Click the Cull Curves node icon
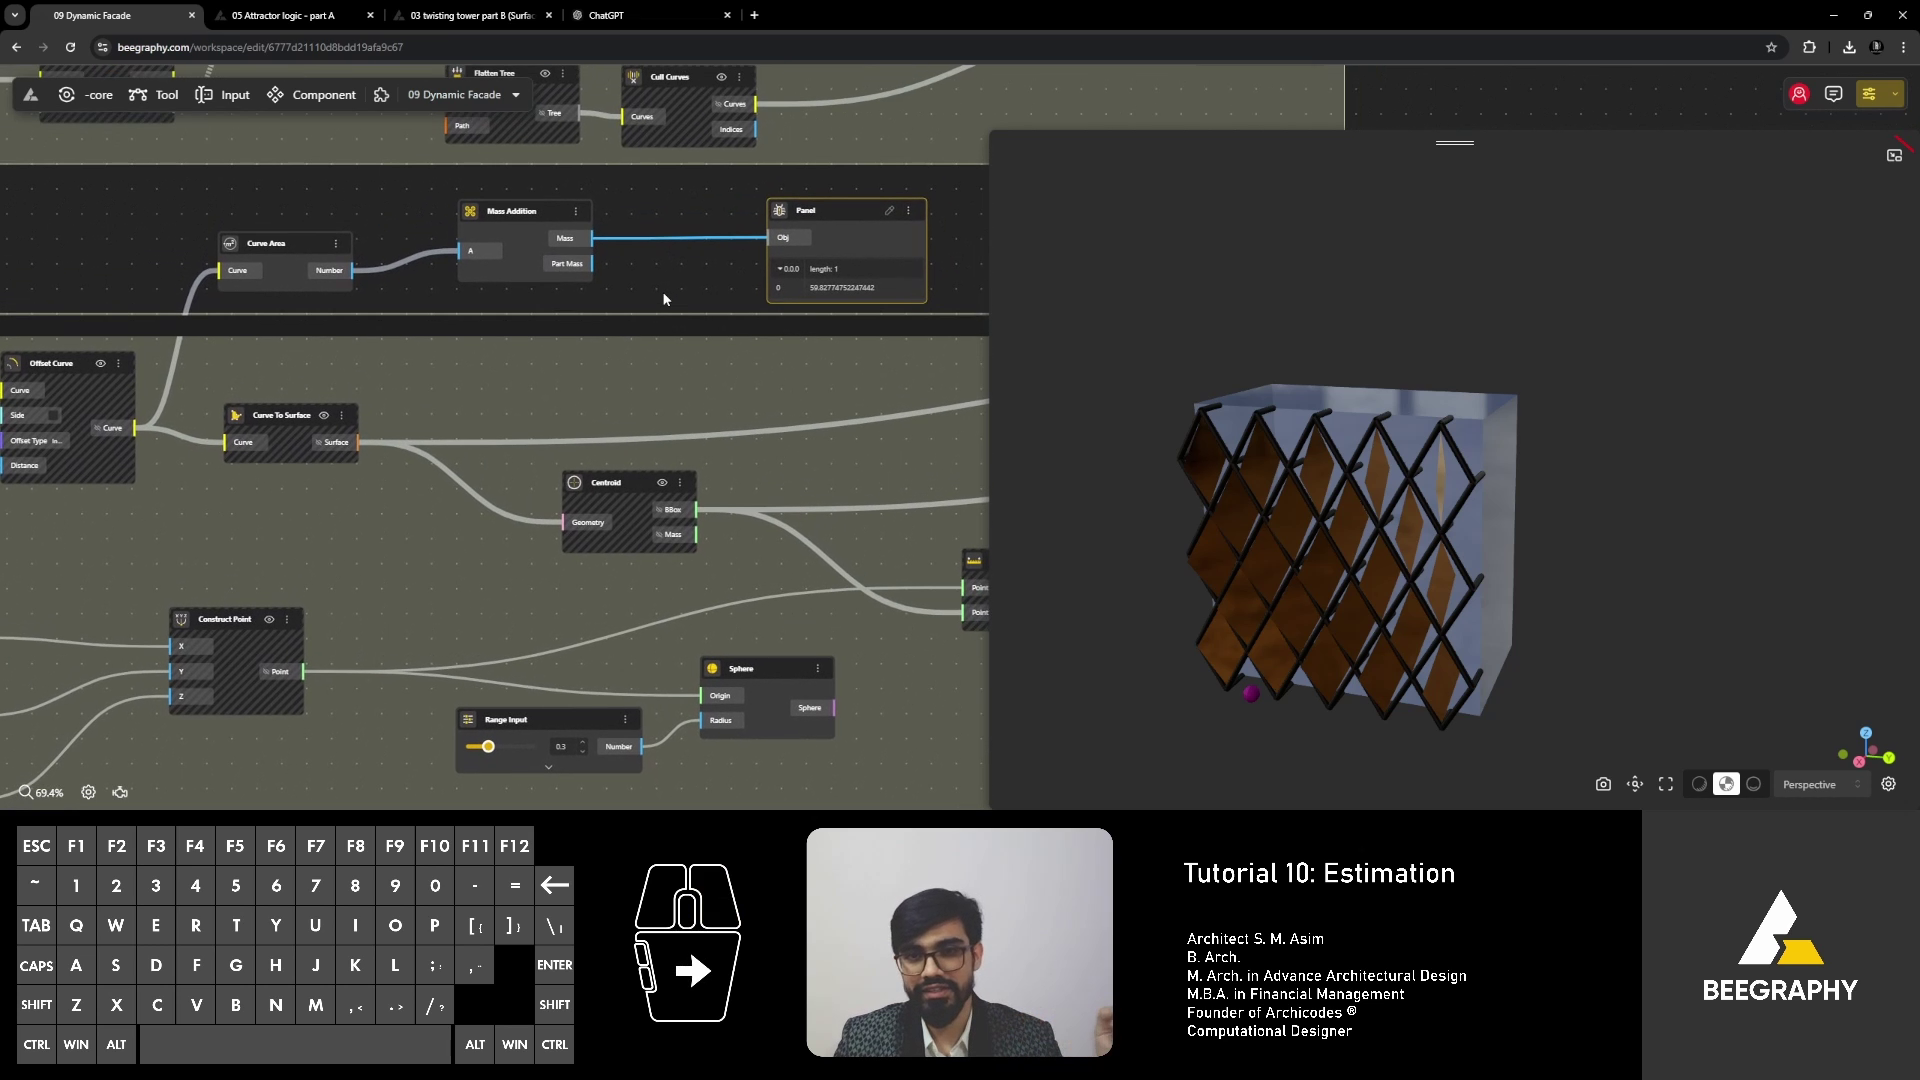The image size is (1920, 1080). click(633, 77)
